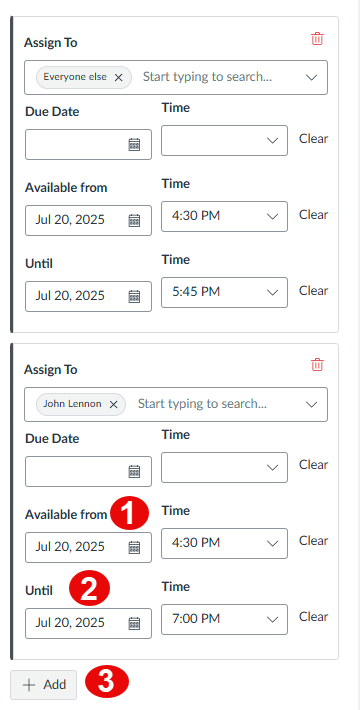This screenshot has height=710, width=360.
Task: Remove the Everyone else assignee tag
Action: (x=119, y=77)
